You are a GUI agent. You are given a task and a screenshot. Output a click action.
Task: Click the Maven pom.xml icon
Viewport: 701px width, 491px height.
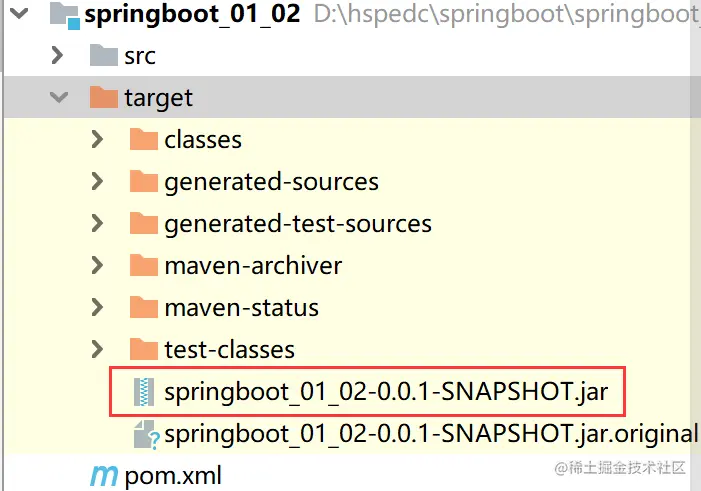tap(104, 476)
